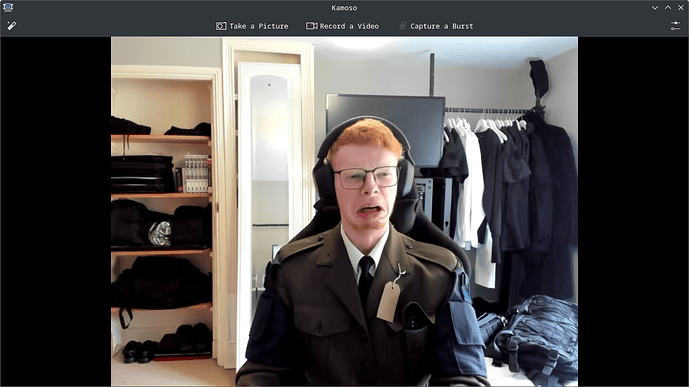Enable the Capture a Burst mode label
This screenshot has height=387, width=689.
(442, 26)
